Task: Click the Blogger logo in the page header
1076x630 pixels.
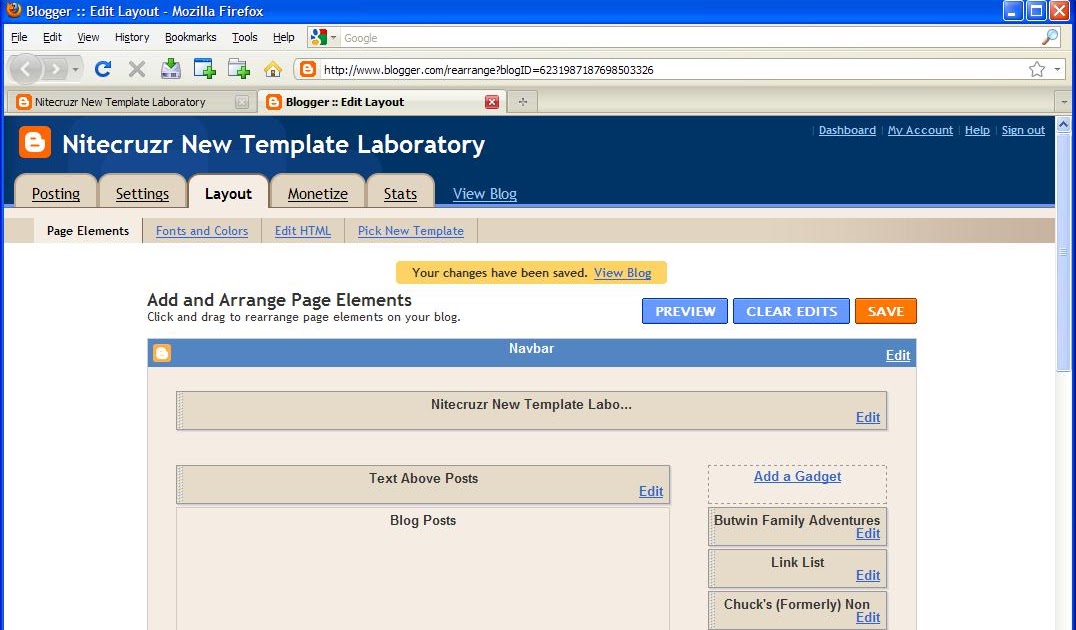Action: pos(35,142)
